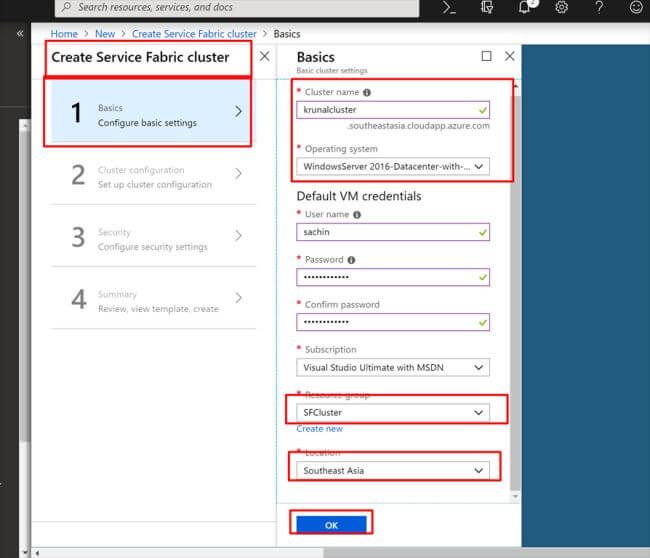Select step 1 Basics
The width and height of the screenshot is (650, 558).
pyautogui.click(x=152, y=112)
